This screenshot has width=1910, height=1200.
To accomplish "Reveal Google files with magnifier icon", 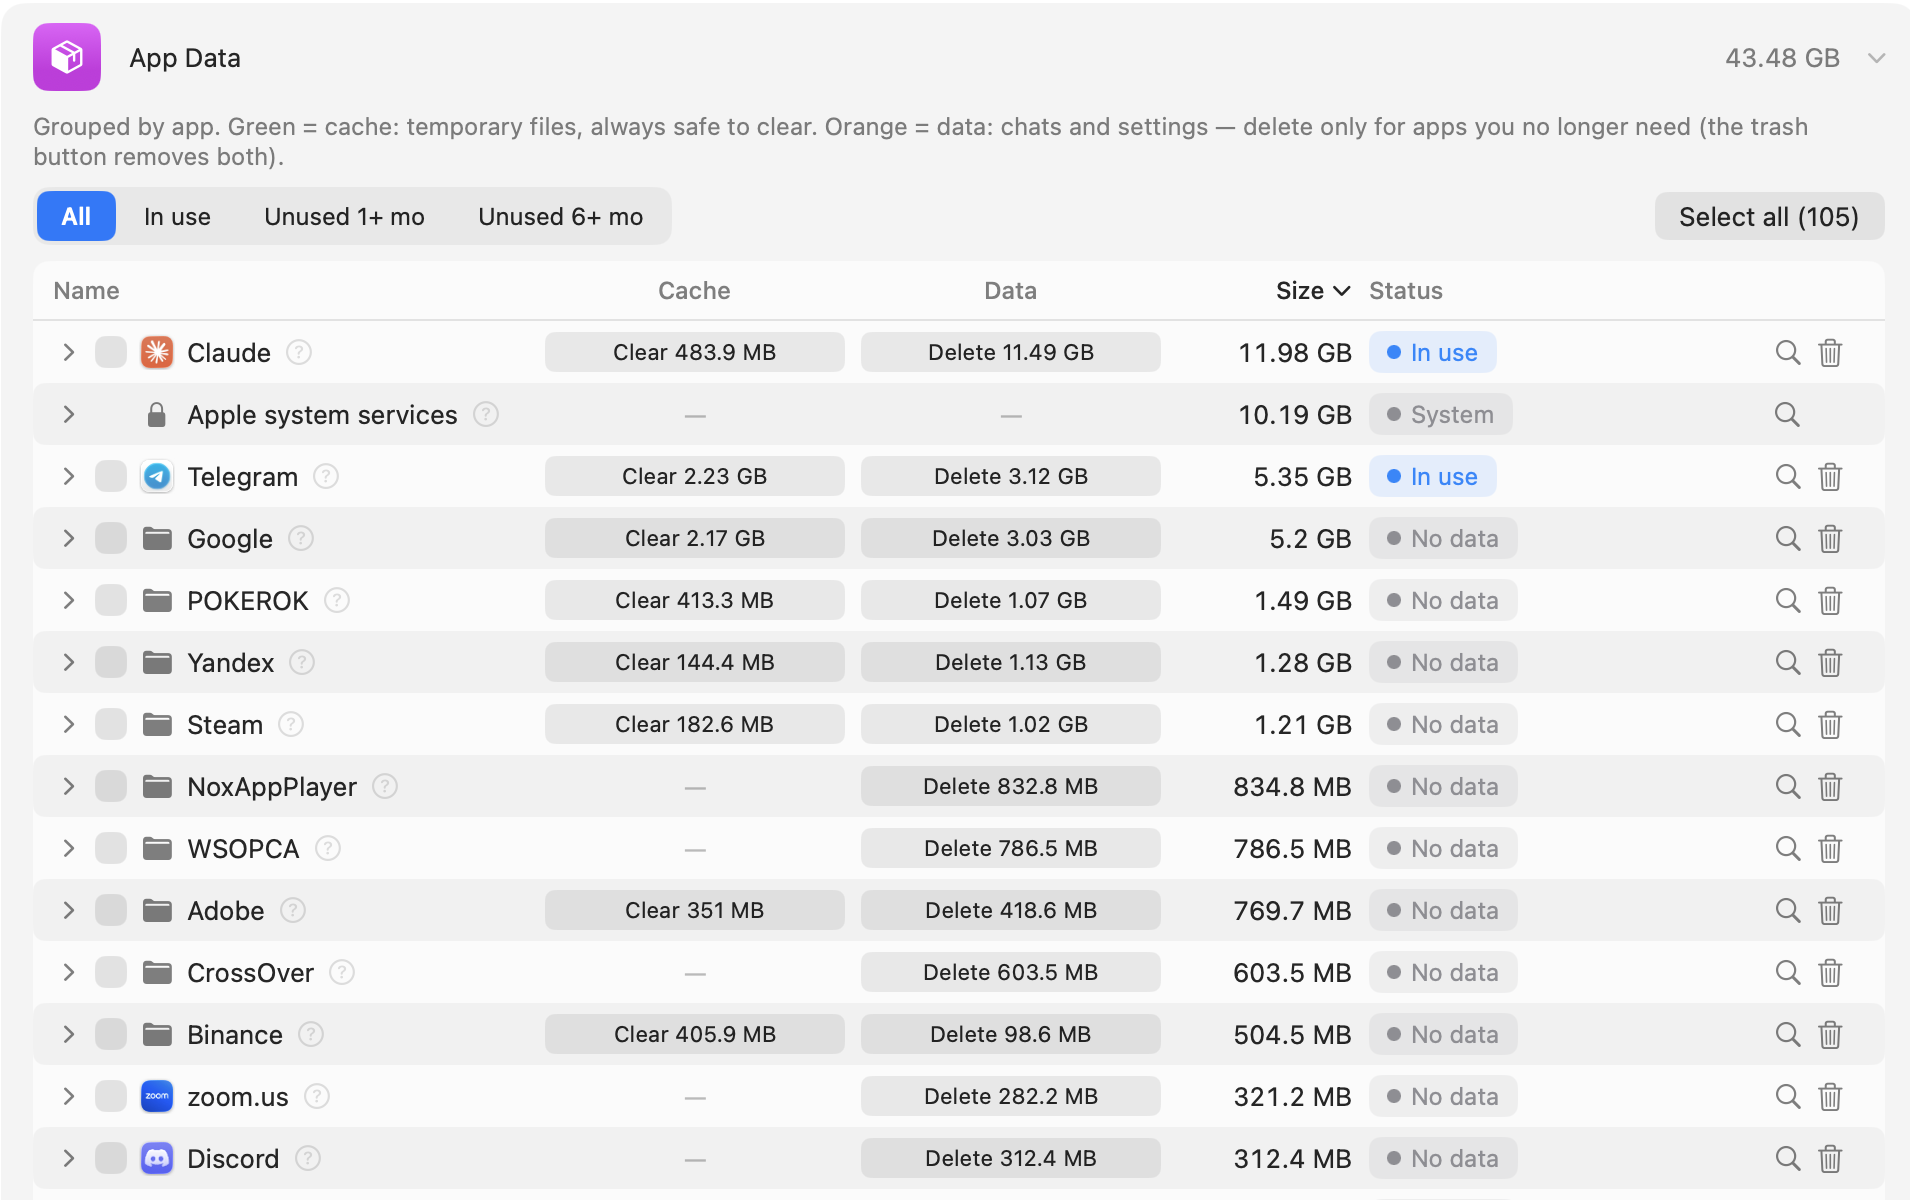I will tap(1788, 539).
